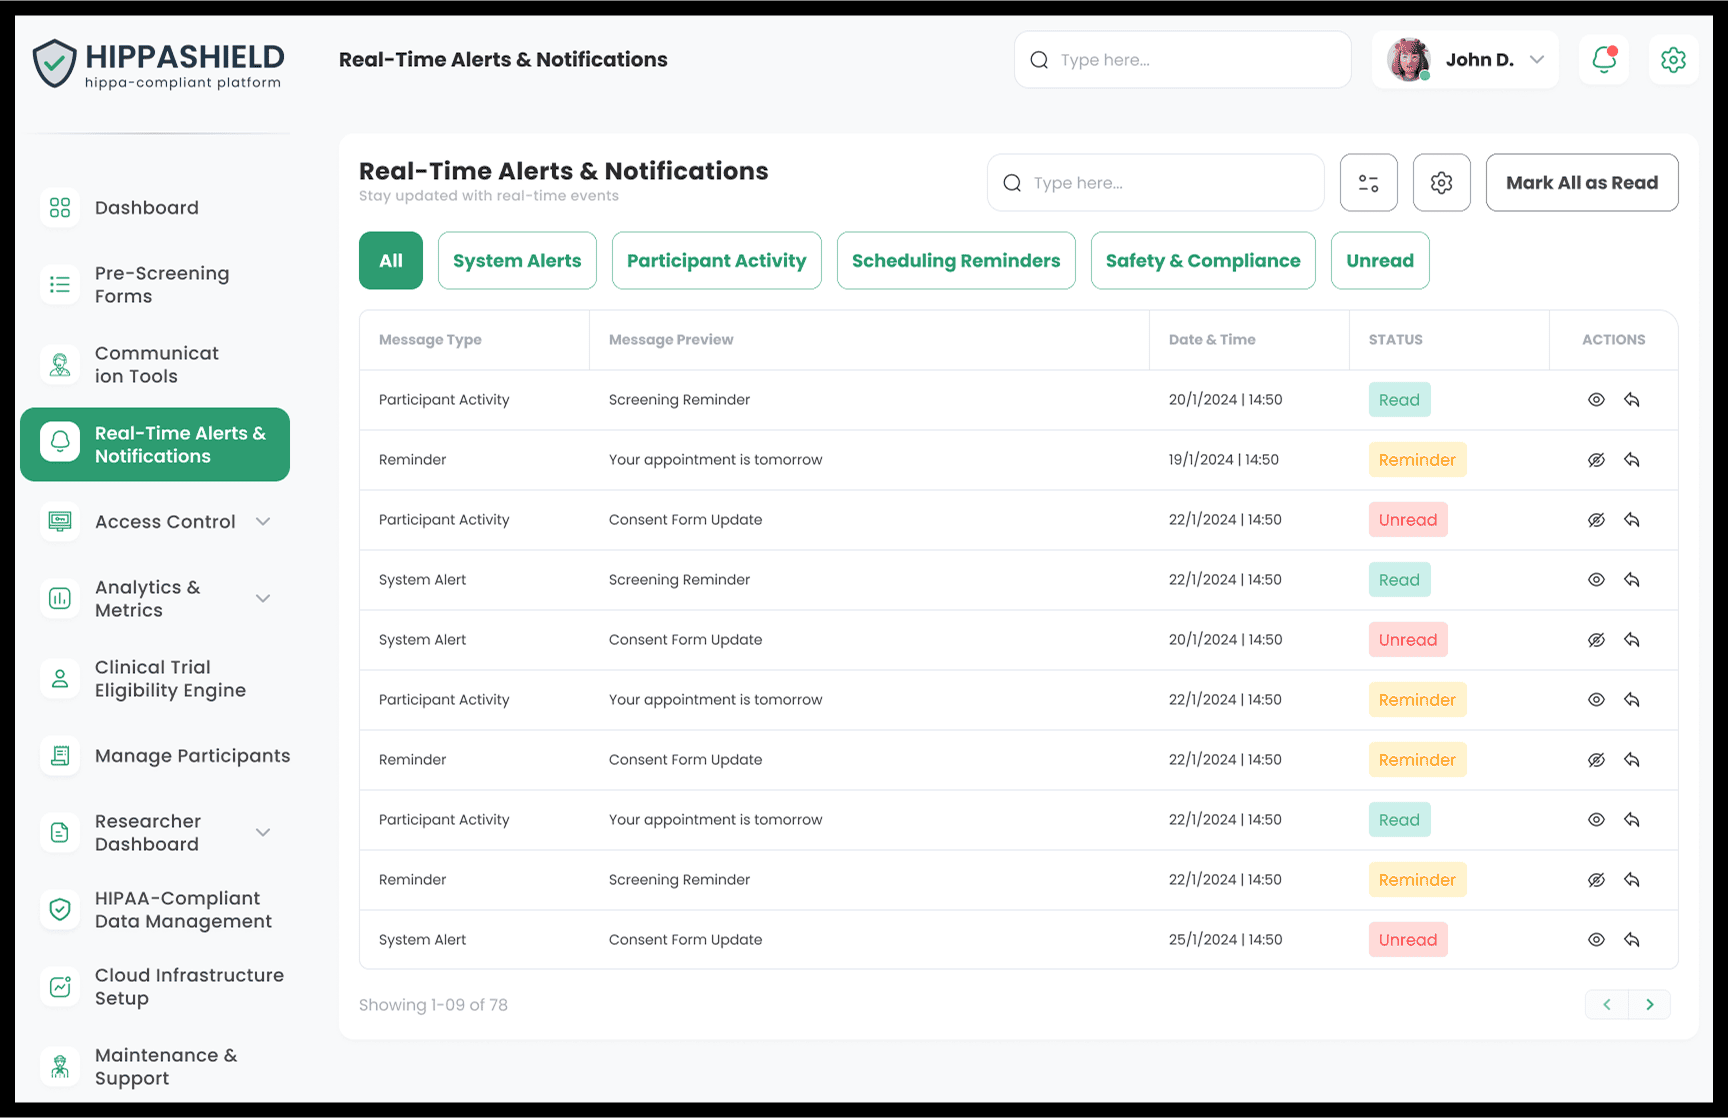Open alerts panel settings gear icon
The height and width of the screenshot is (1118, 1728).
(1441, 183)
